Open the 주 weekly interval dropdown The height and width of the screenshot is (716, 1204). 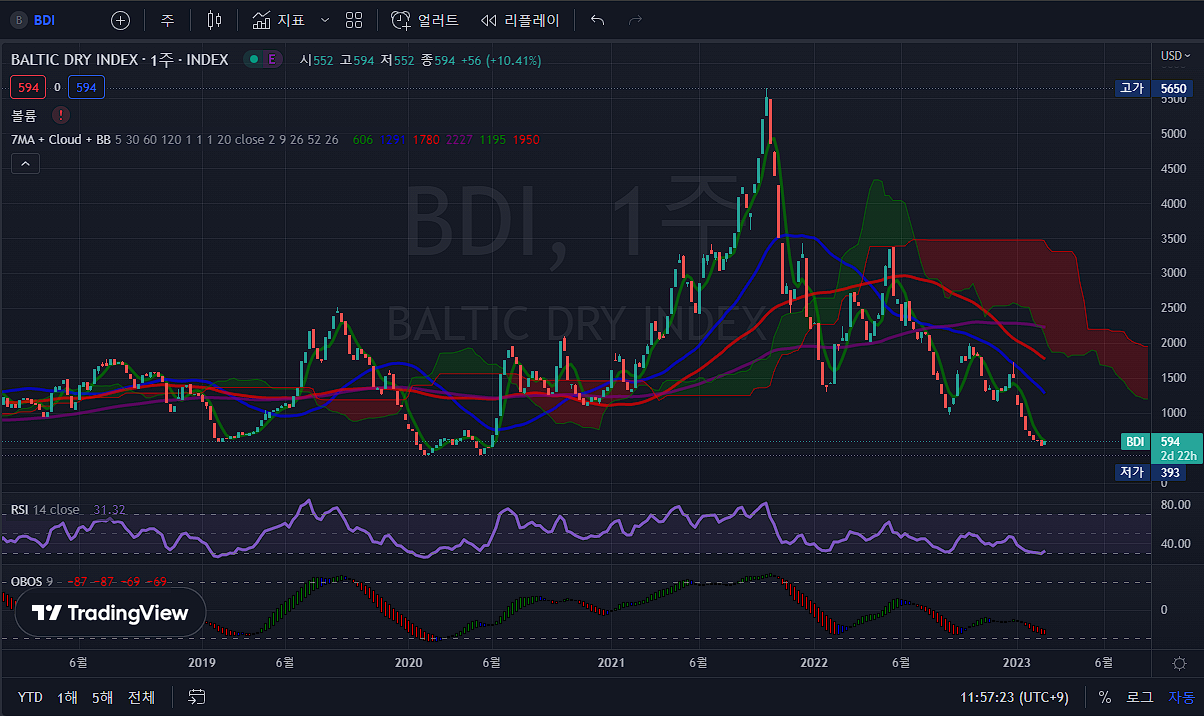pyautogui.click(x=167, y=20)
